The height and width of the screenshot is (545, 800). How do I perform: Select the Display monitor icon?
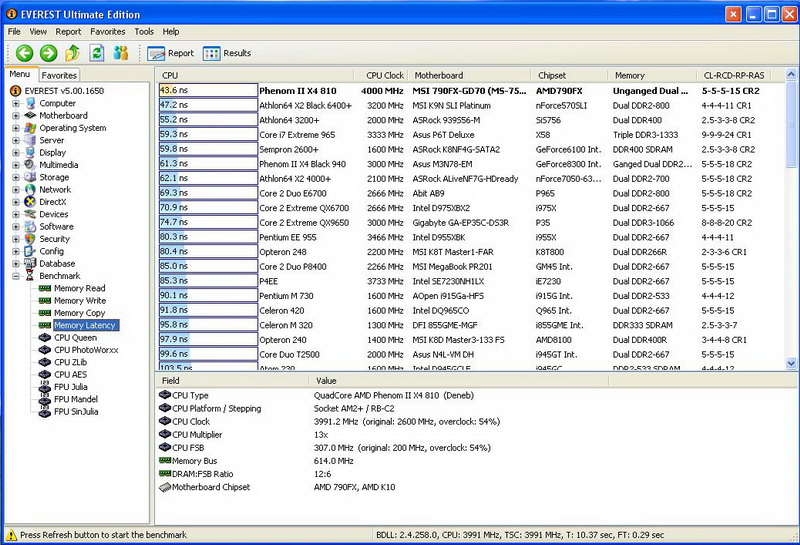tap(31, 152)
